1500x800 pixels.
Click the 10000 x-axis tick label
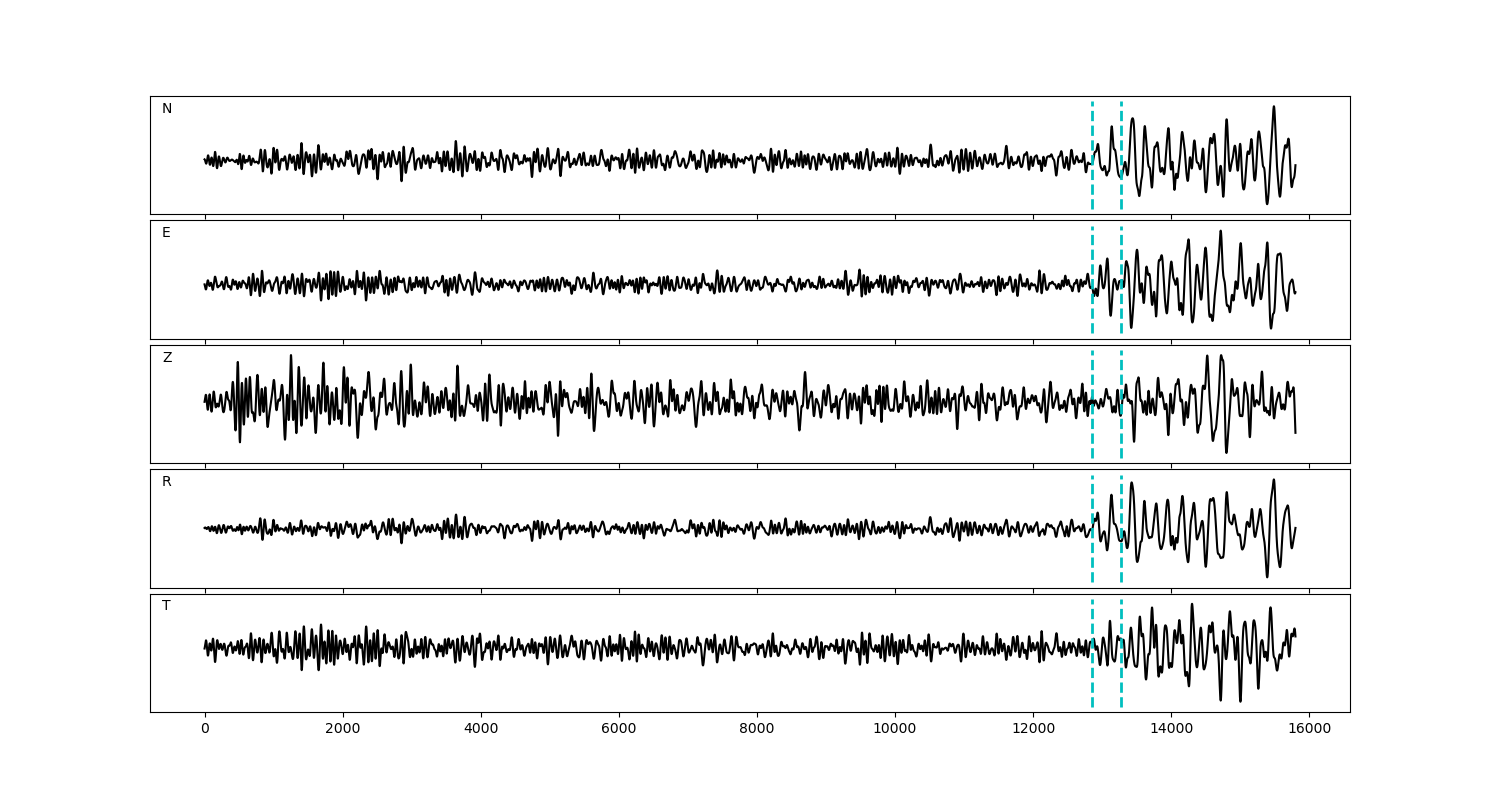tap(894, 730)
